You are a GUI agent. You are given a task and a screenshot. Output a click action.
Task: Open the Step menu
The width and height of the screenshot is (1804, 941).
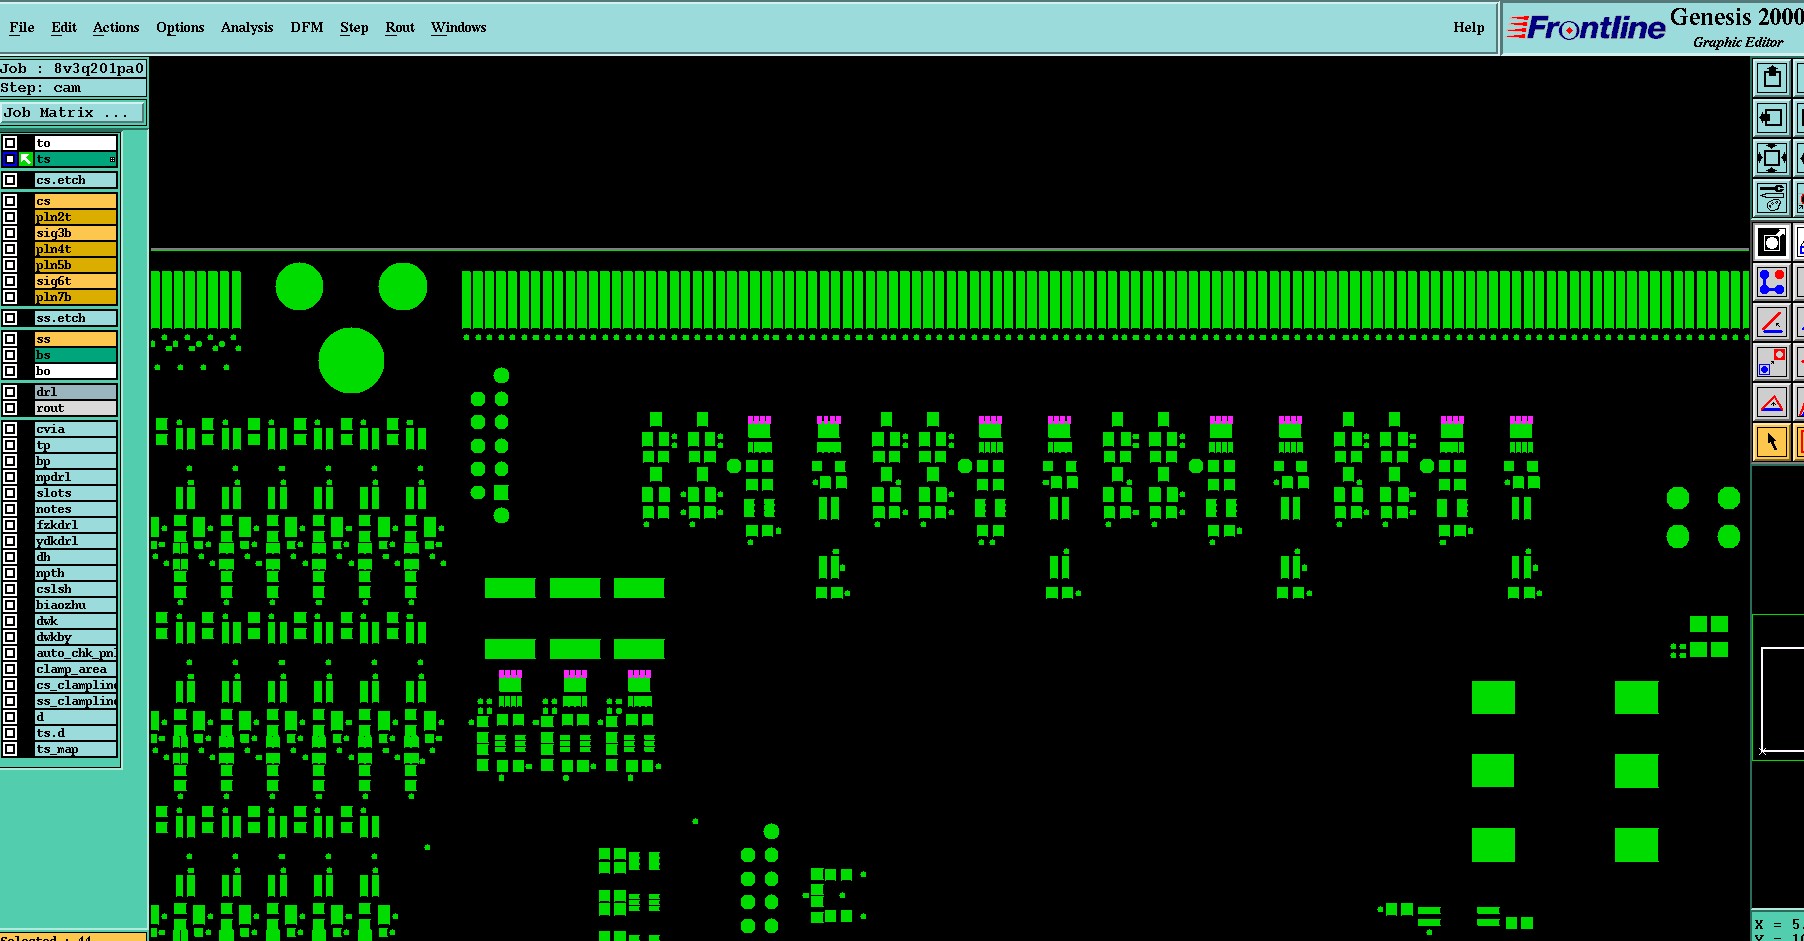pyautogui.click(x=354, y=27)
